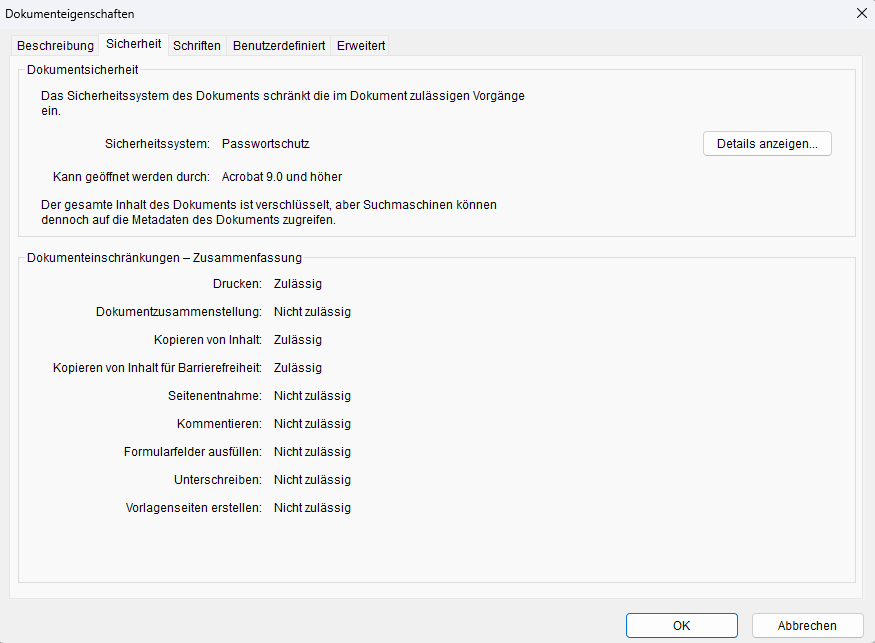Click the Kopieren von Inhalt für Barrierefreiheit label
Screen dimensions: 875x643
point(157,368)
